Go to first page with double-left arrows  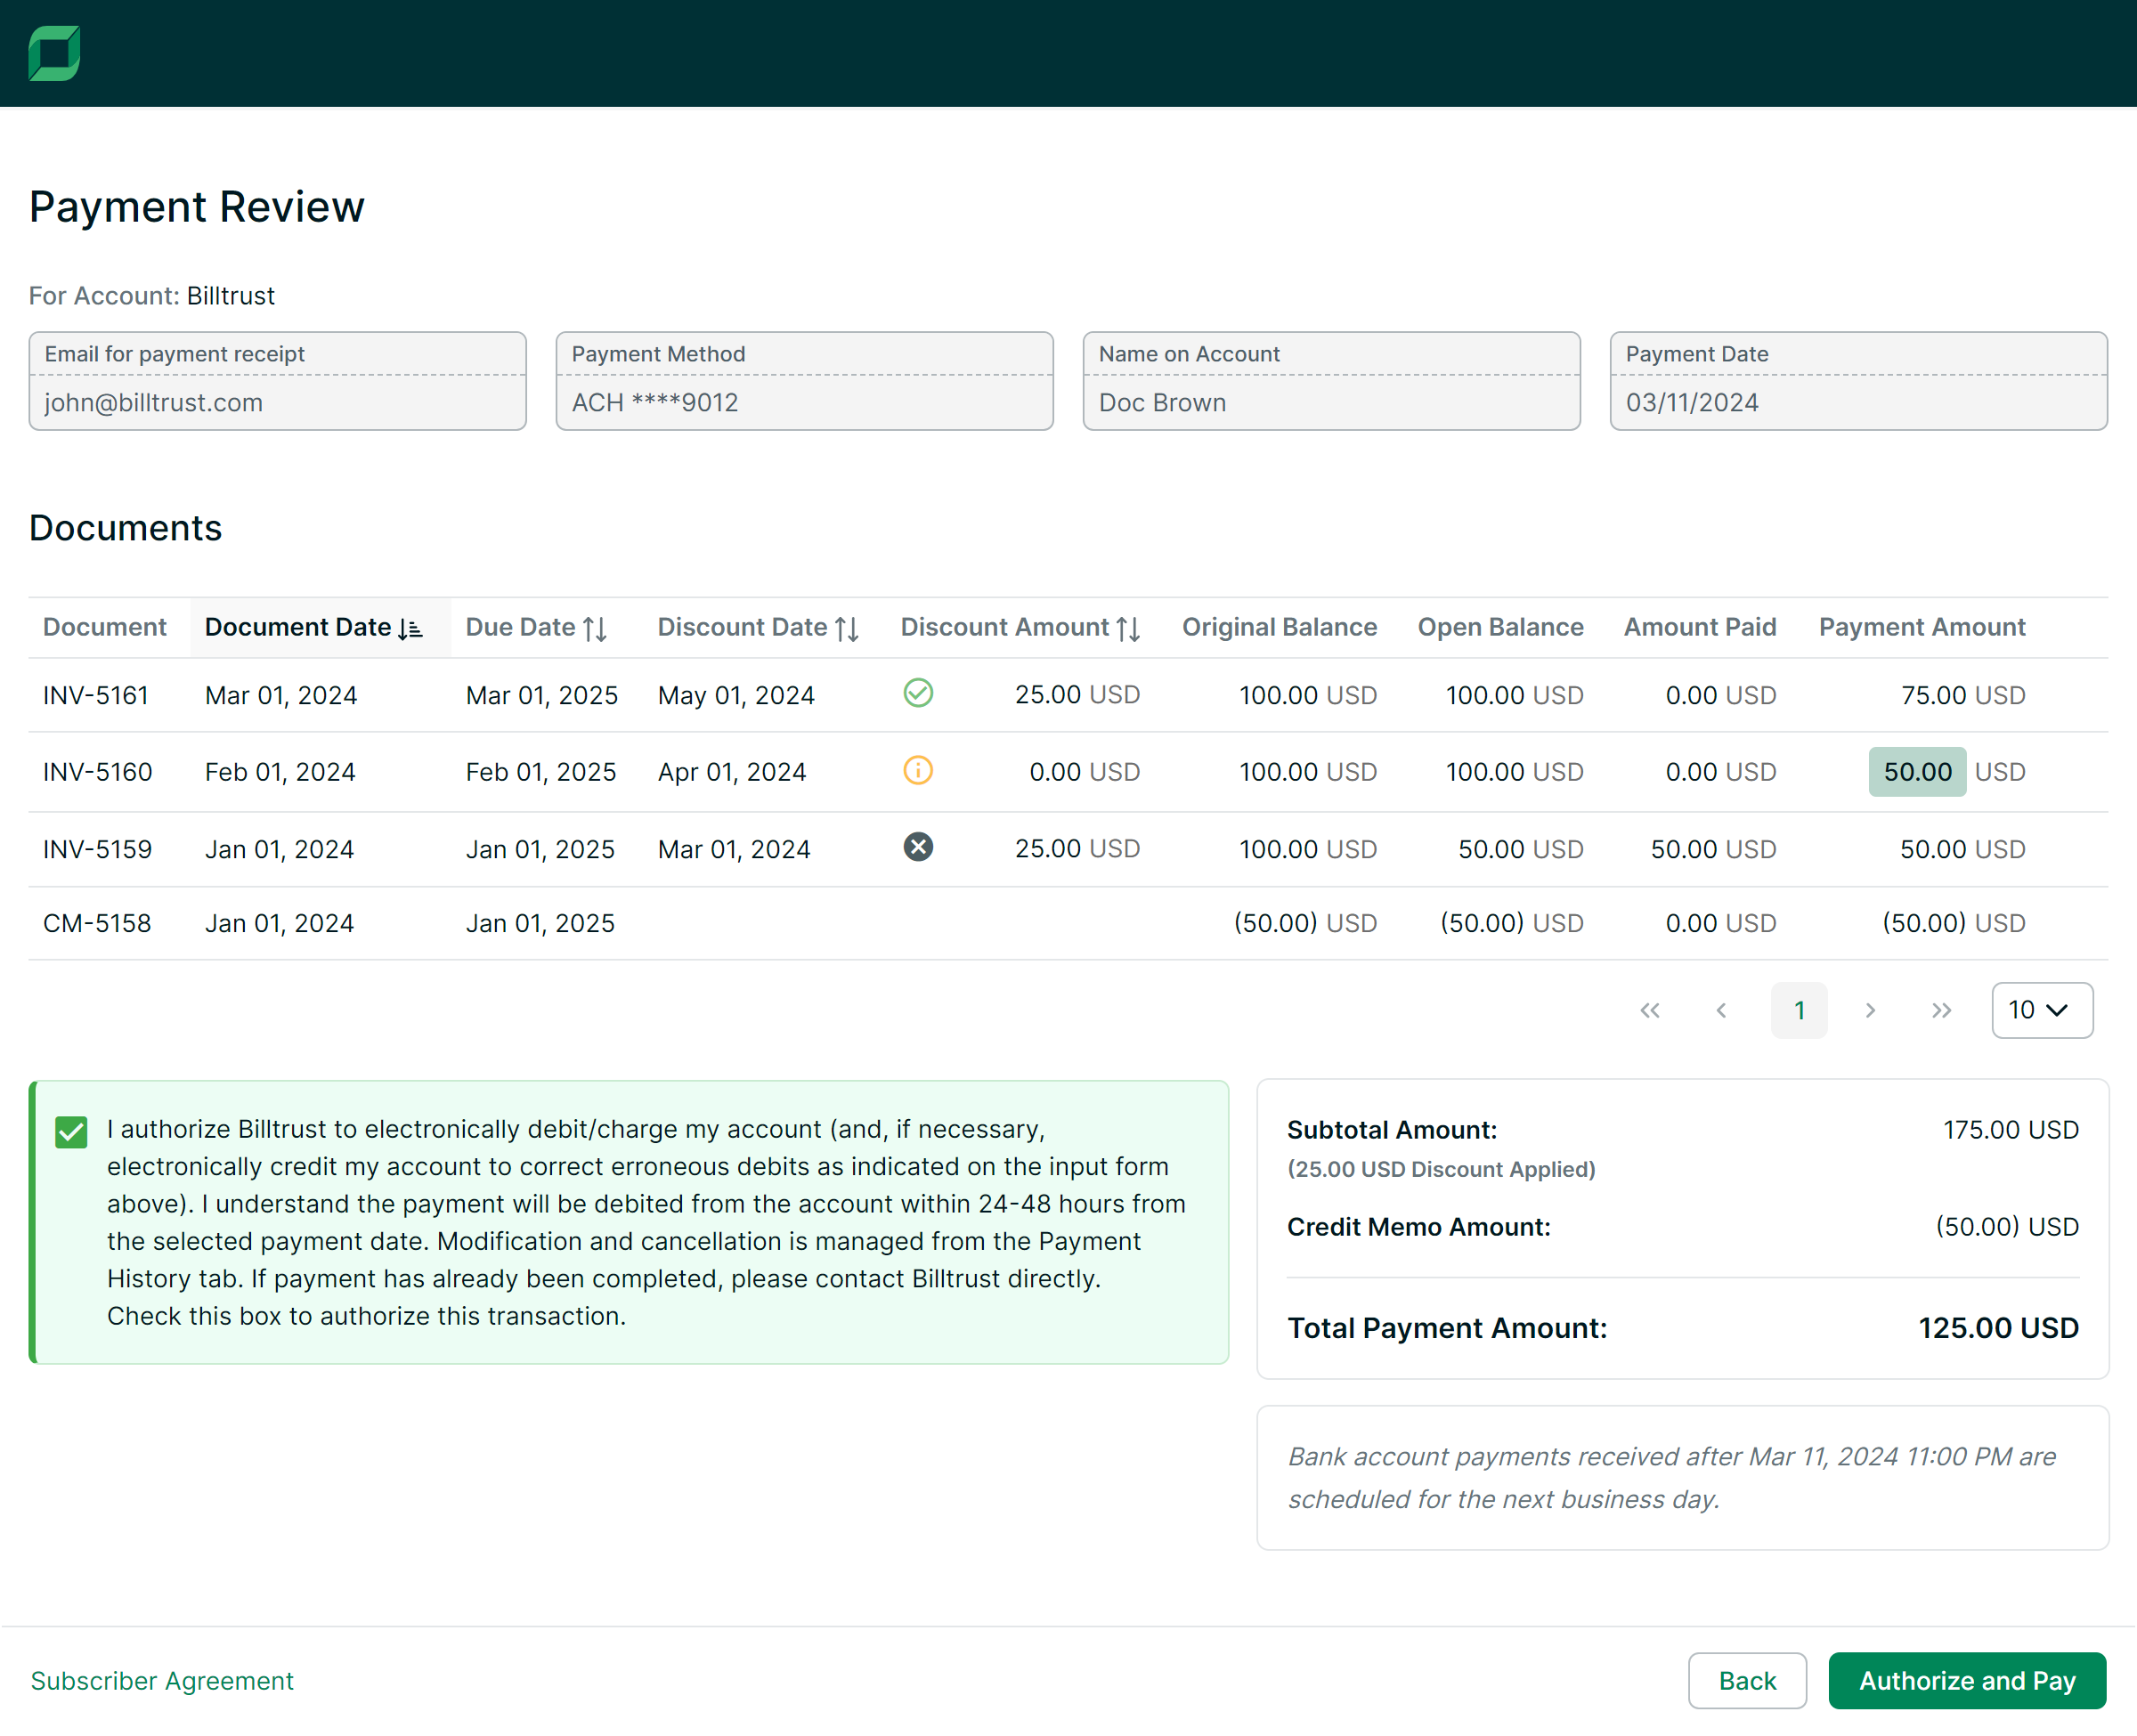click(1649, 1010)
